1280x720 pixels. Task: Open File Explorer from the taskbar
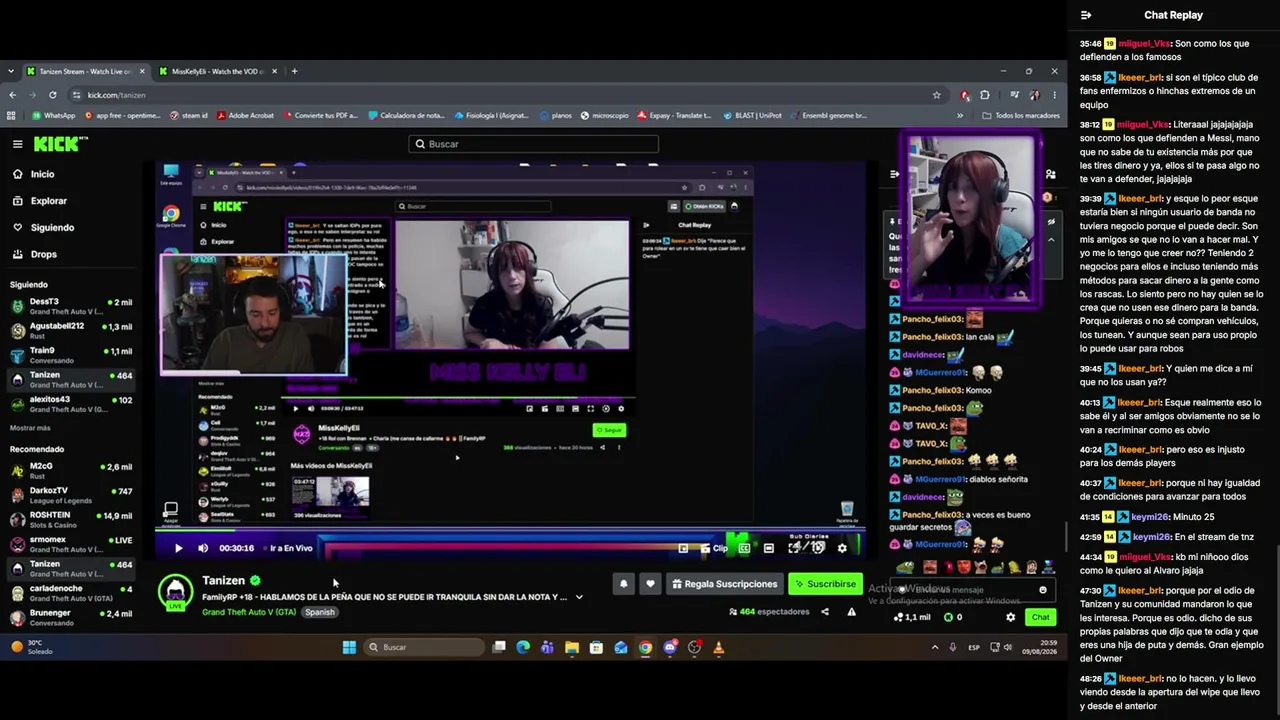coord(572,647)
